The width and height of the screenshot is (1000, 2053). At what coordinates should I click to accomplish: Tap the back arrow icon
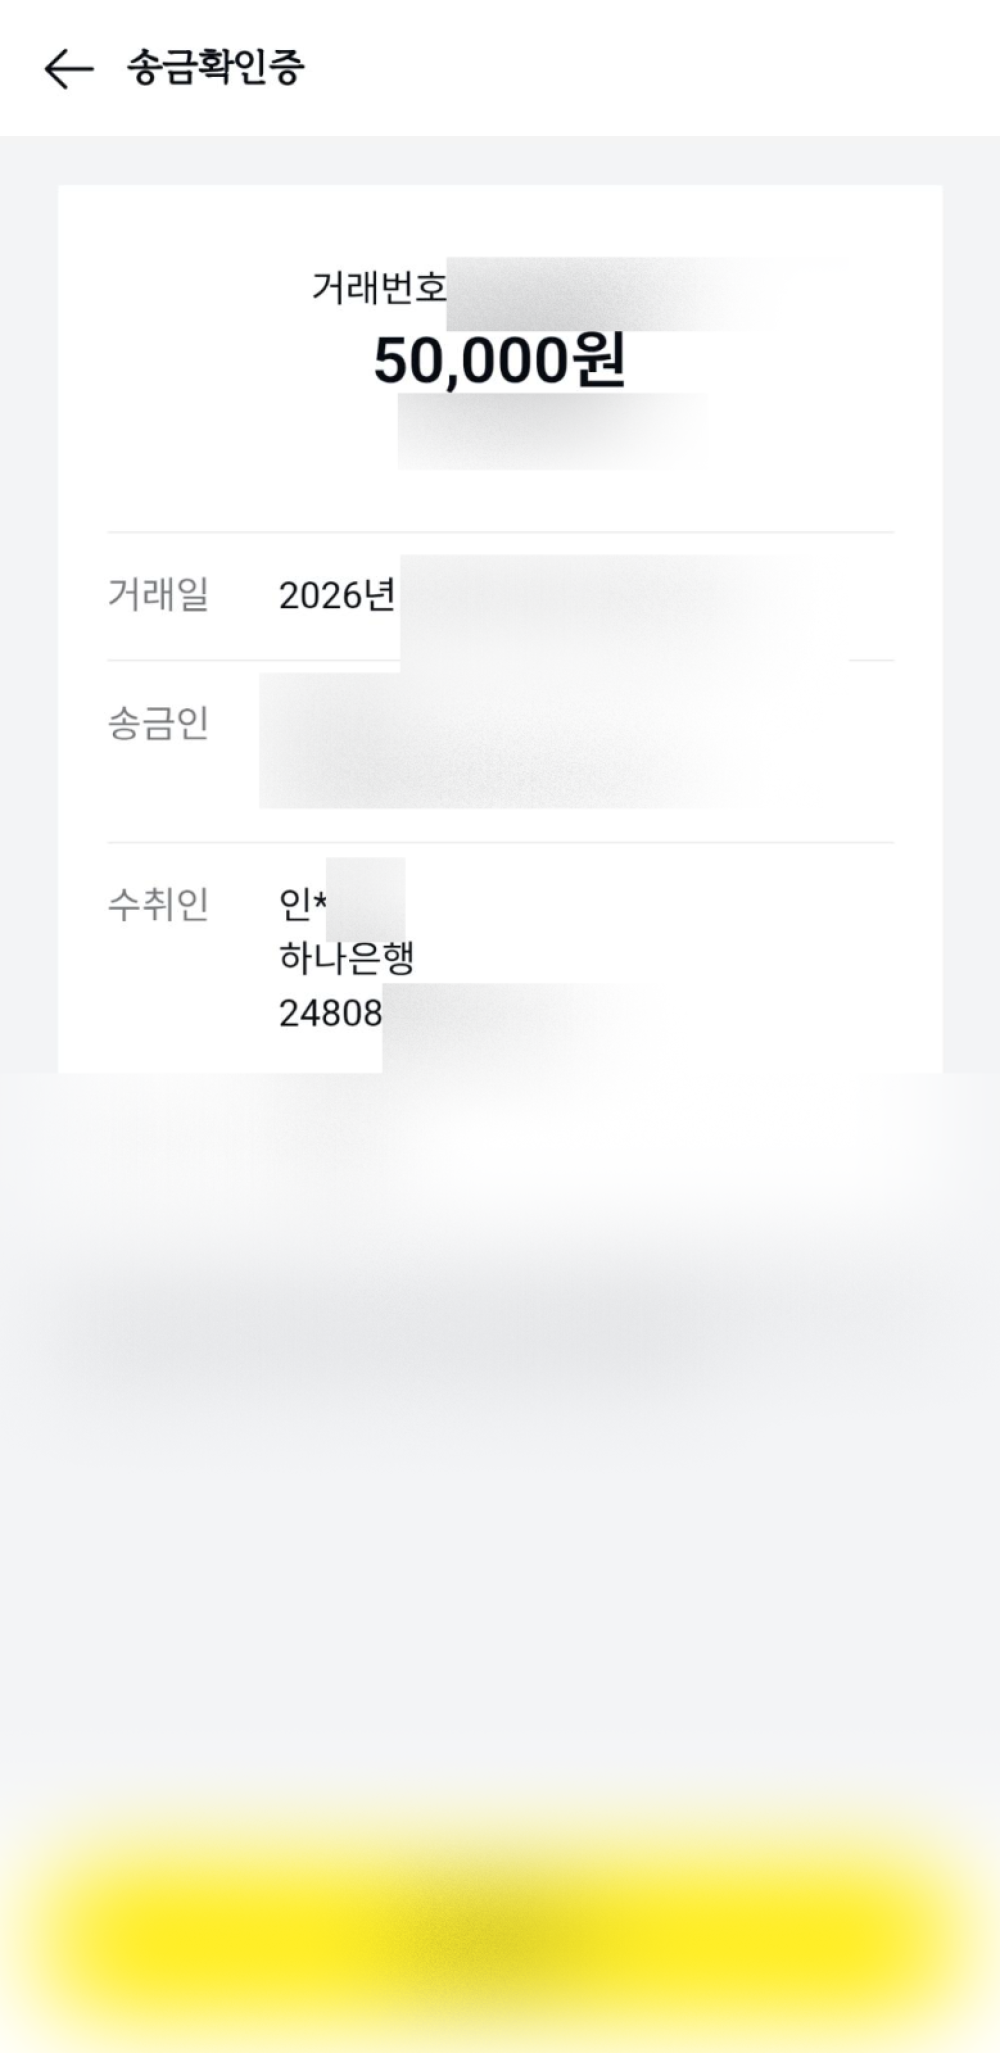pos(69,69)
